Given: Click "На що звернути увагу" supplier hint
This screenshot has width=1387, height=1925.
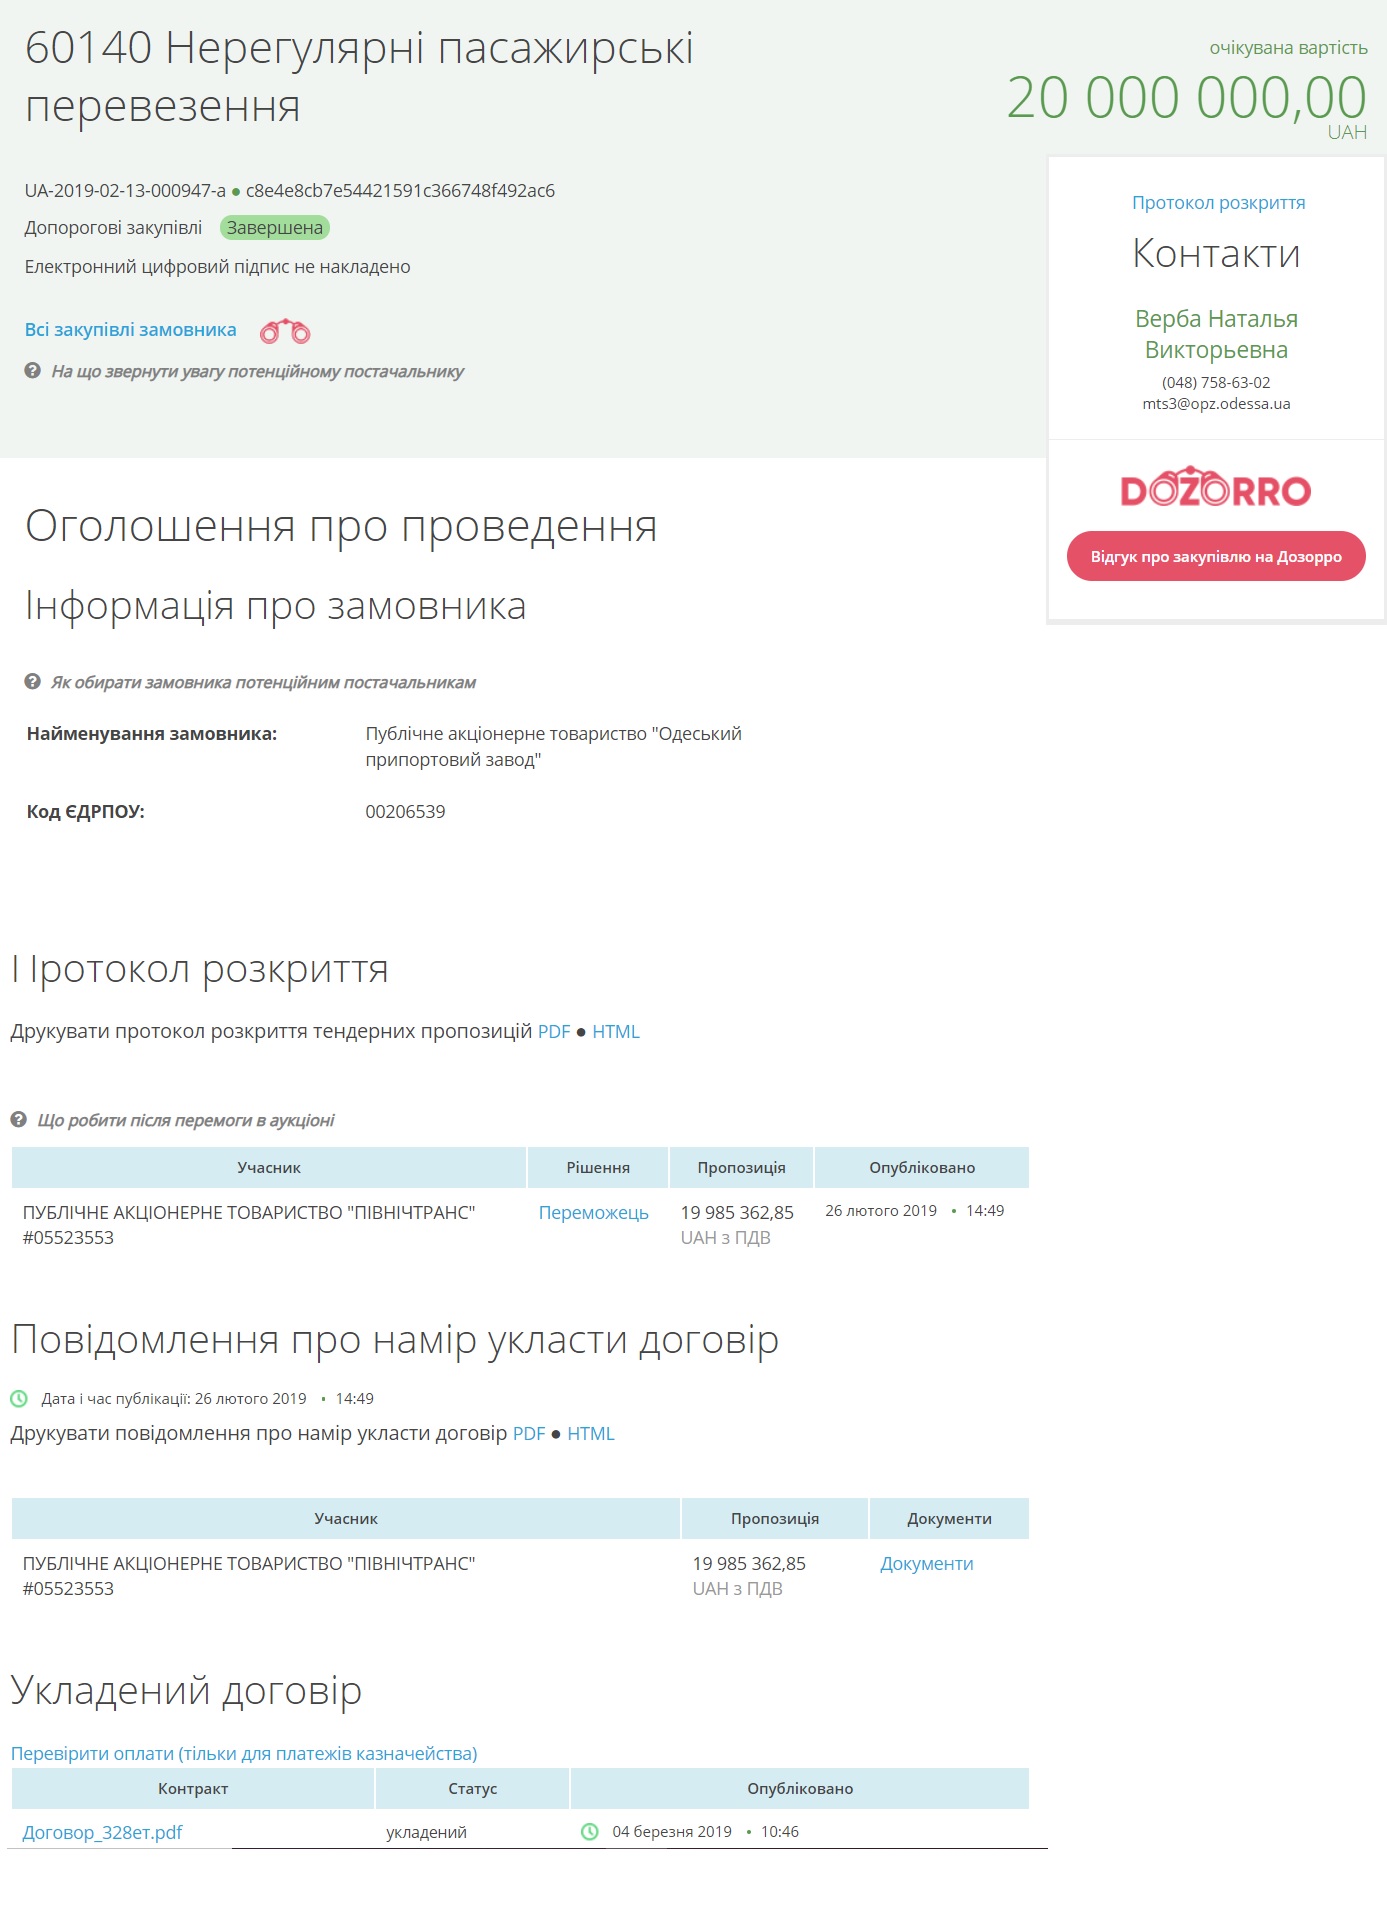Looking at the screenshot, I should (x=258, y=371).
